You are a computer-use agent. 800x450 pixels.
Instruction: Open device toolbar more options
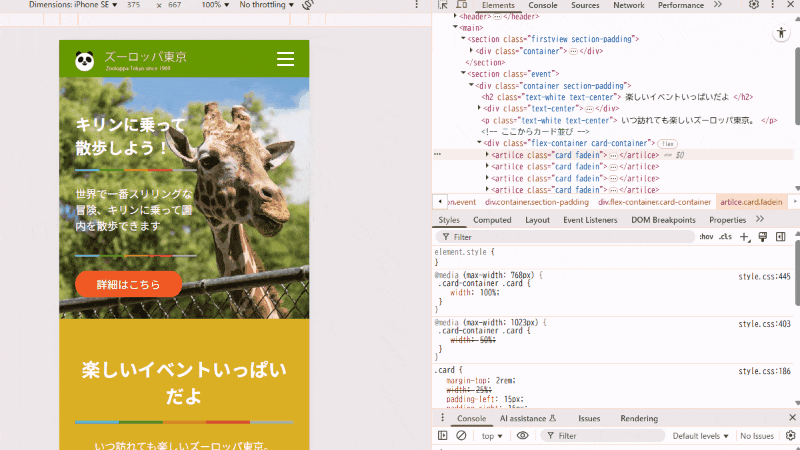pos(416,5)
